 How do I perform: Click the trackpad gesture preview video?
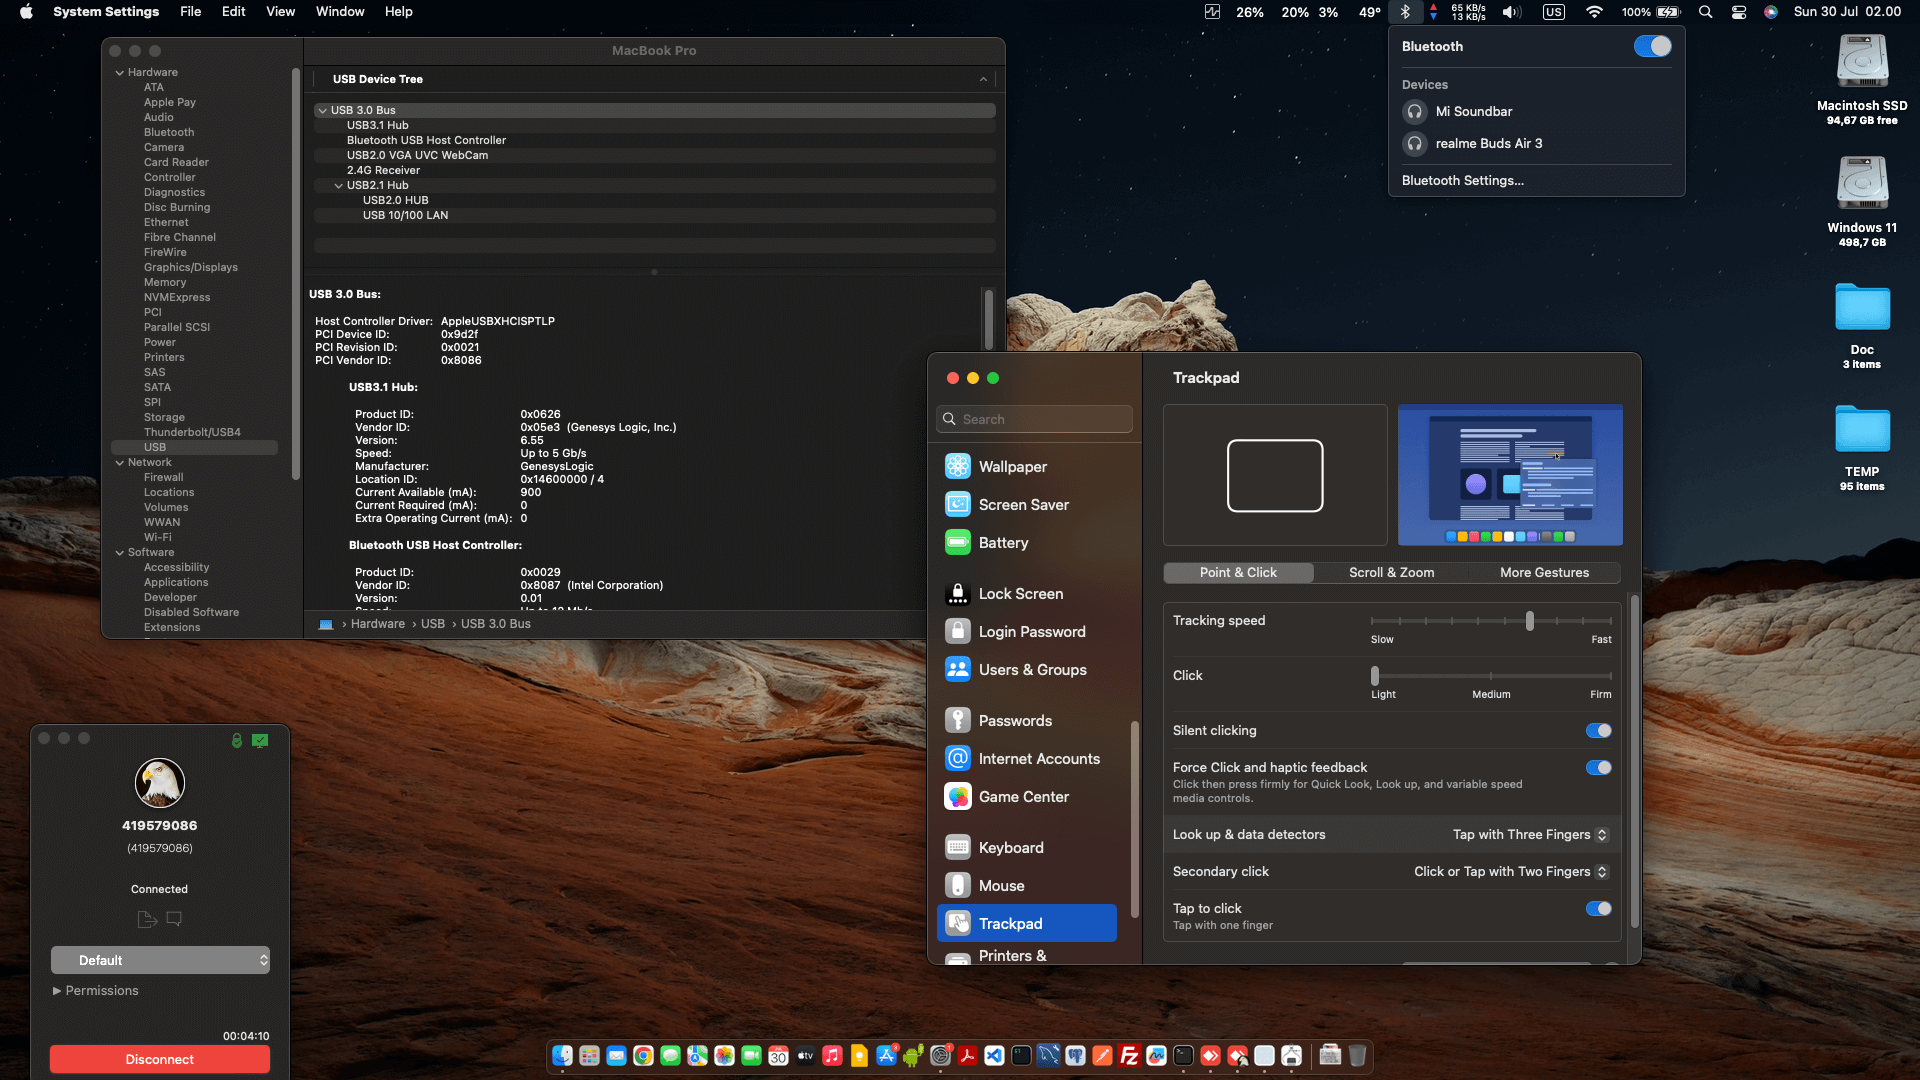pos(1510,475)
